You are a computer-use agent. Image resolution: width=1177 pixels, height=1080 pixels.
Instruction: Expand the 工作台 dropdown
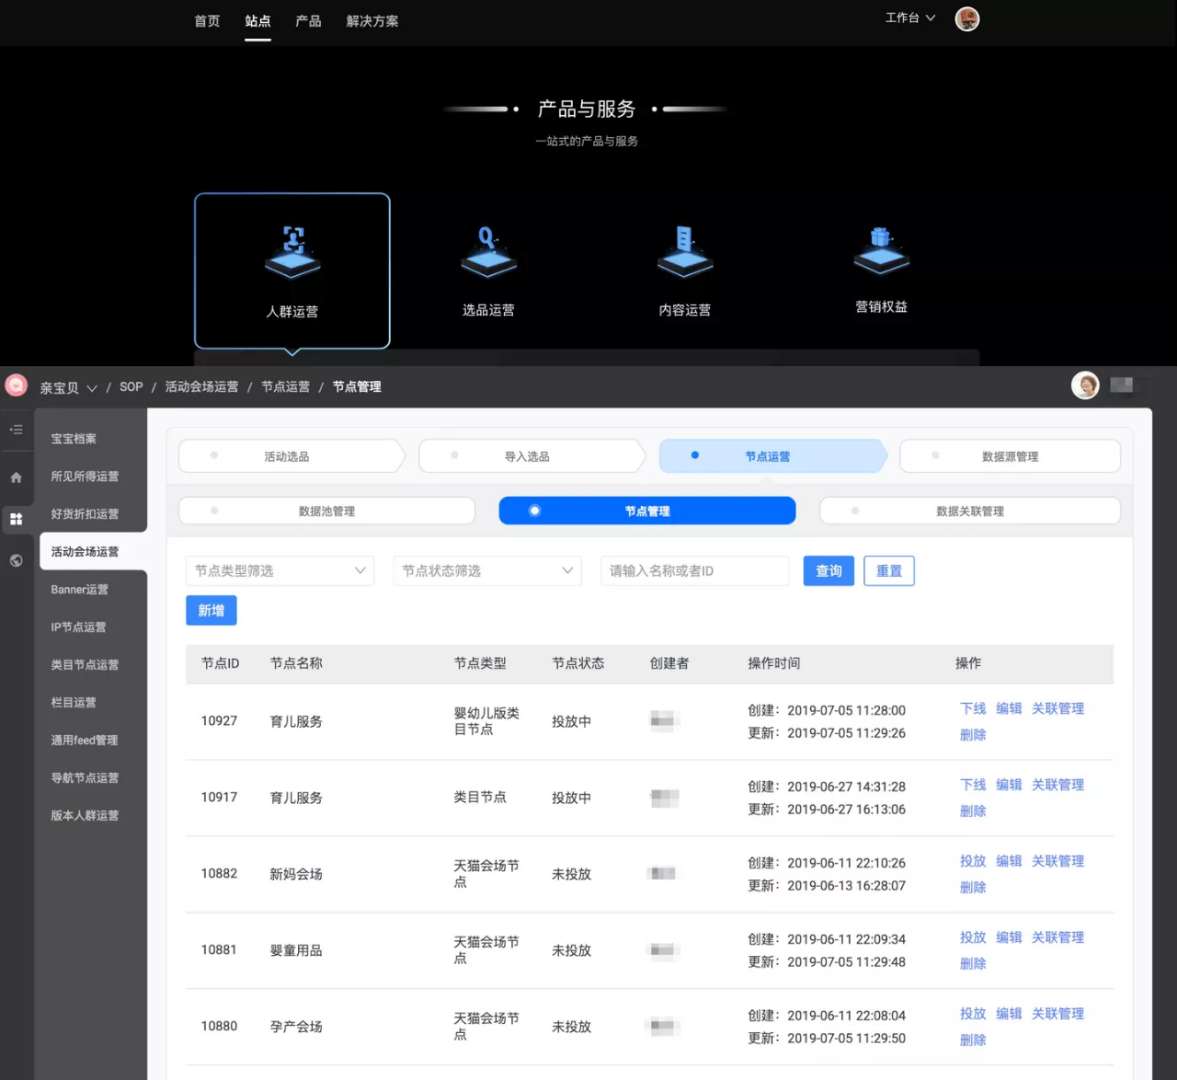pyautogui.click(x=910, y=17)
